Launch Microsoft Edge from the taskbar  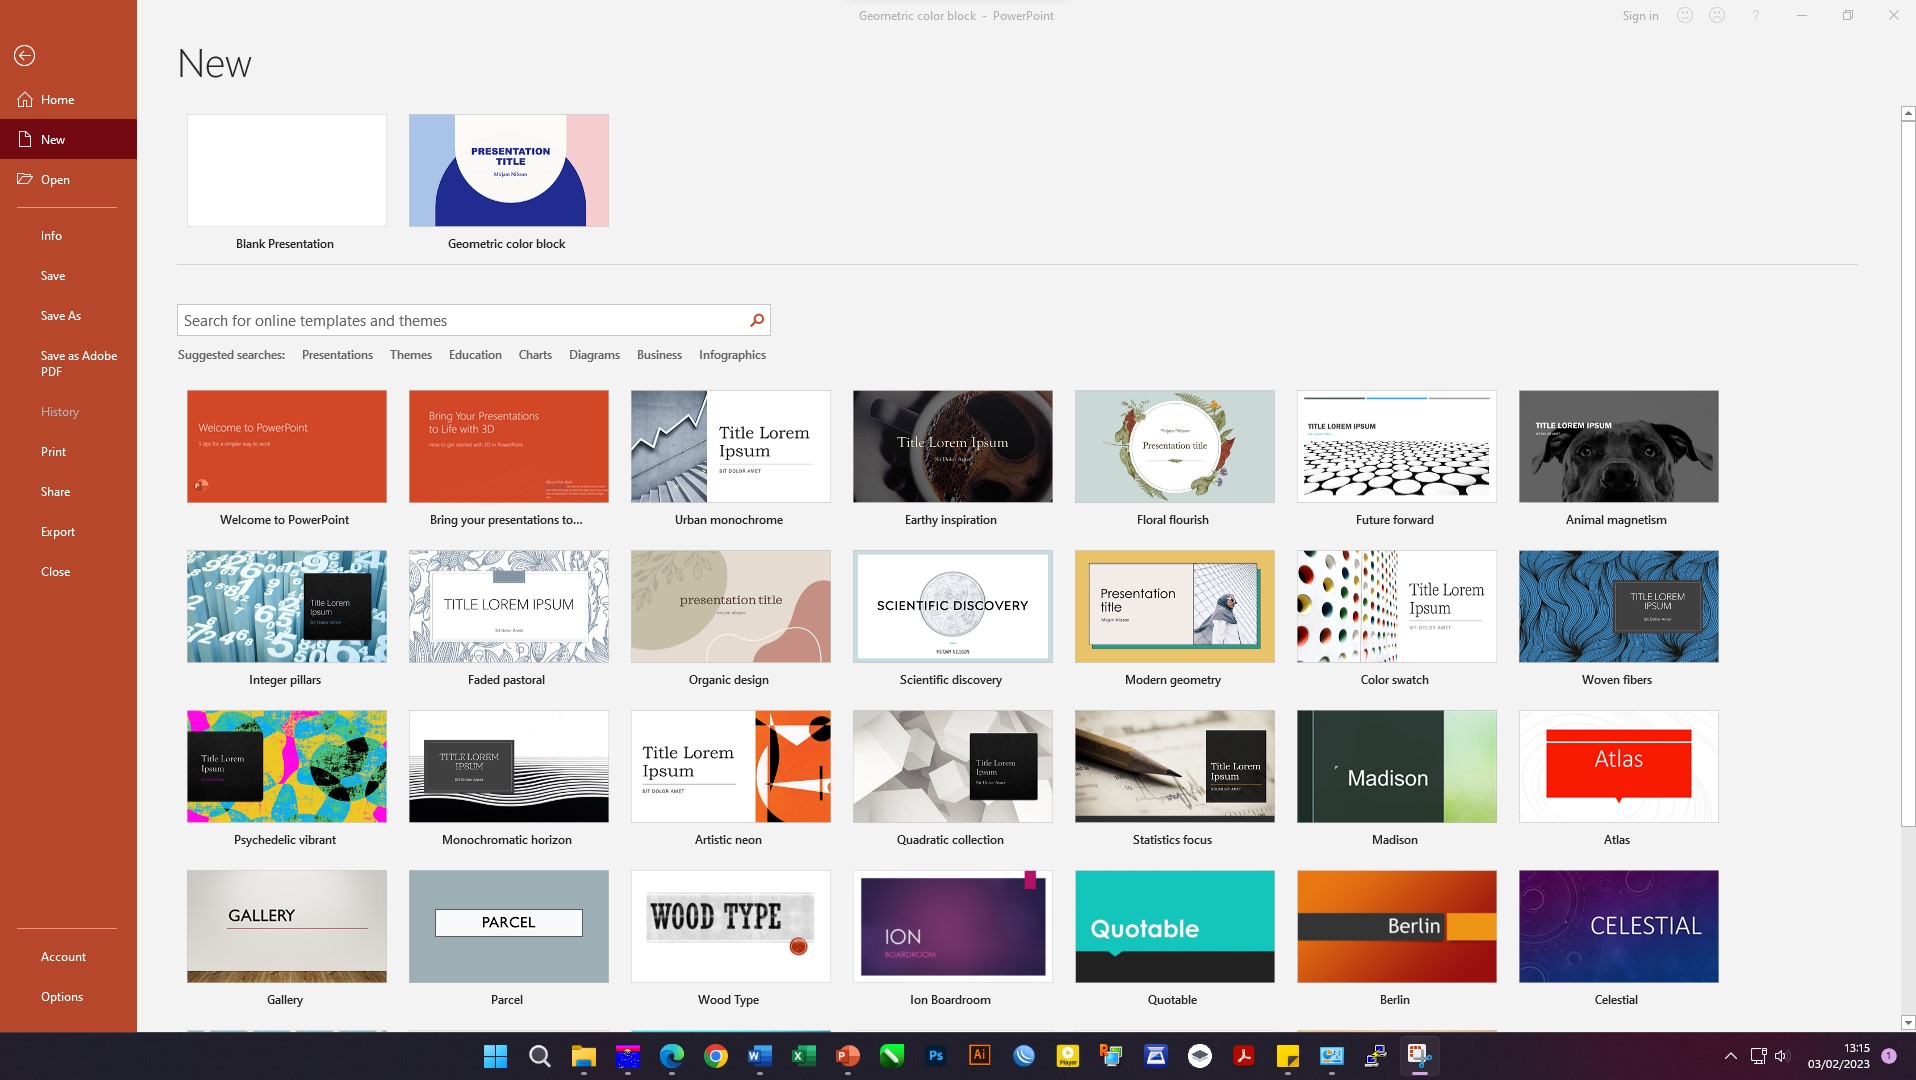click(x=671, y=1056)
